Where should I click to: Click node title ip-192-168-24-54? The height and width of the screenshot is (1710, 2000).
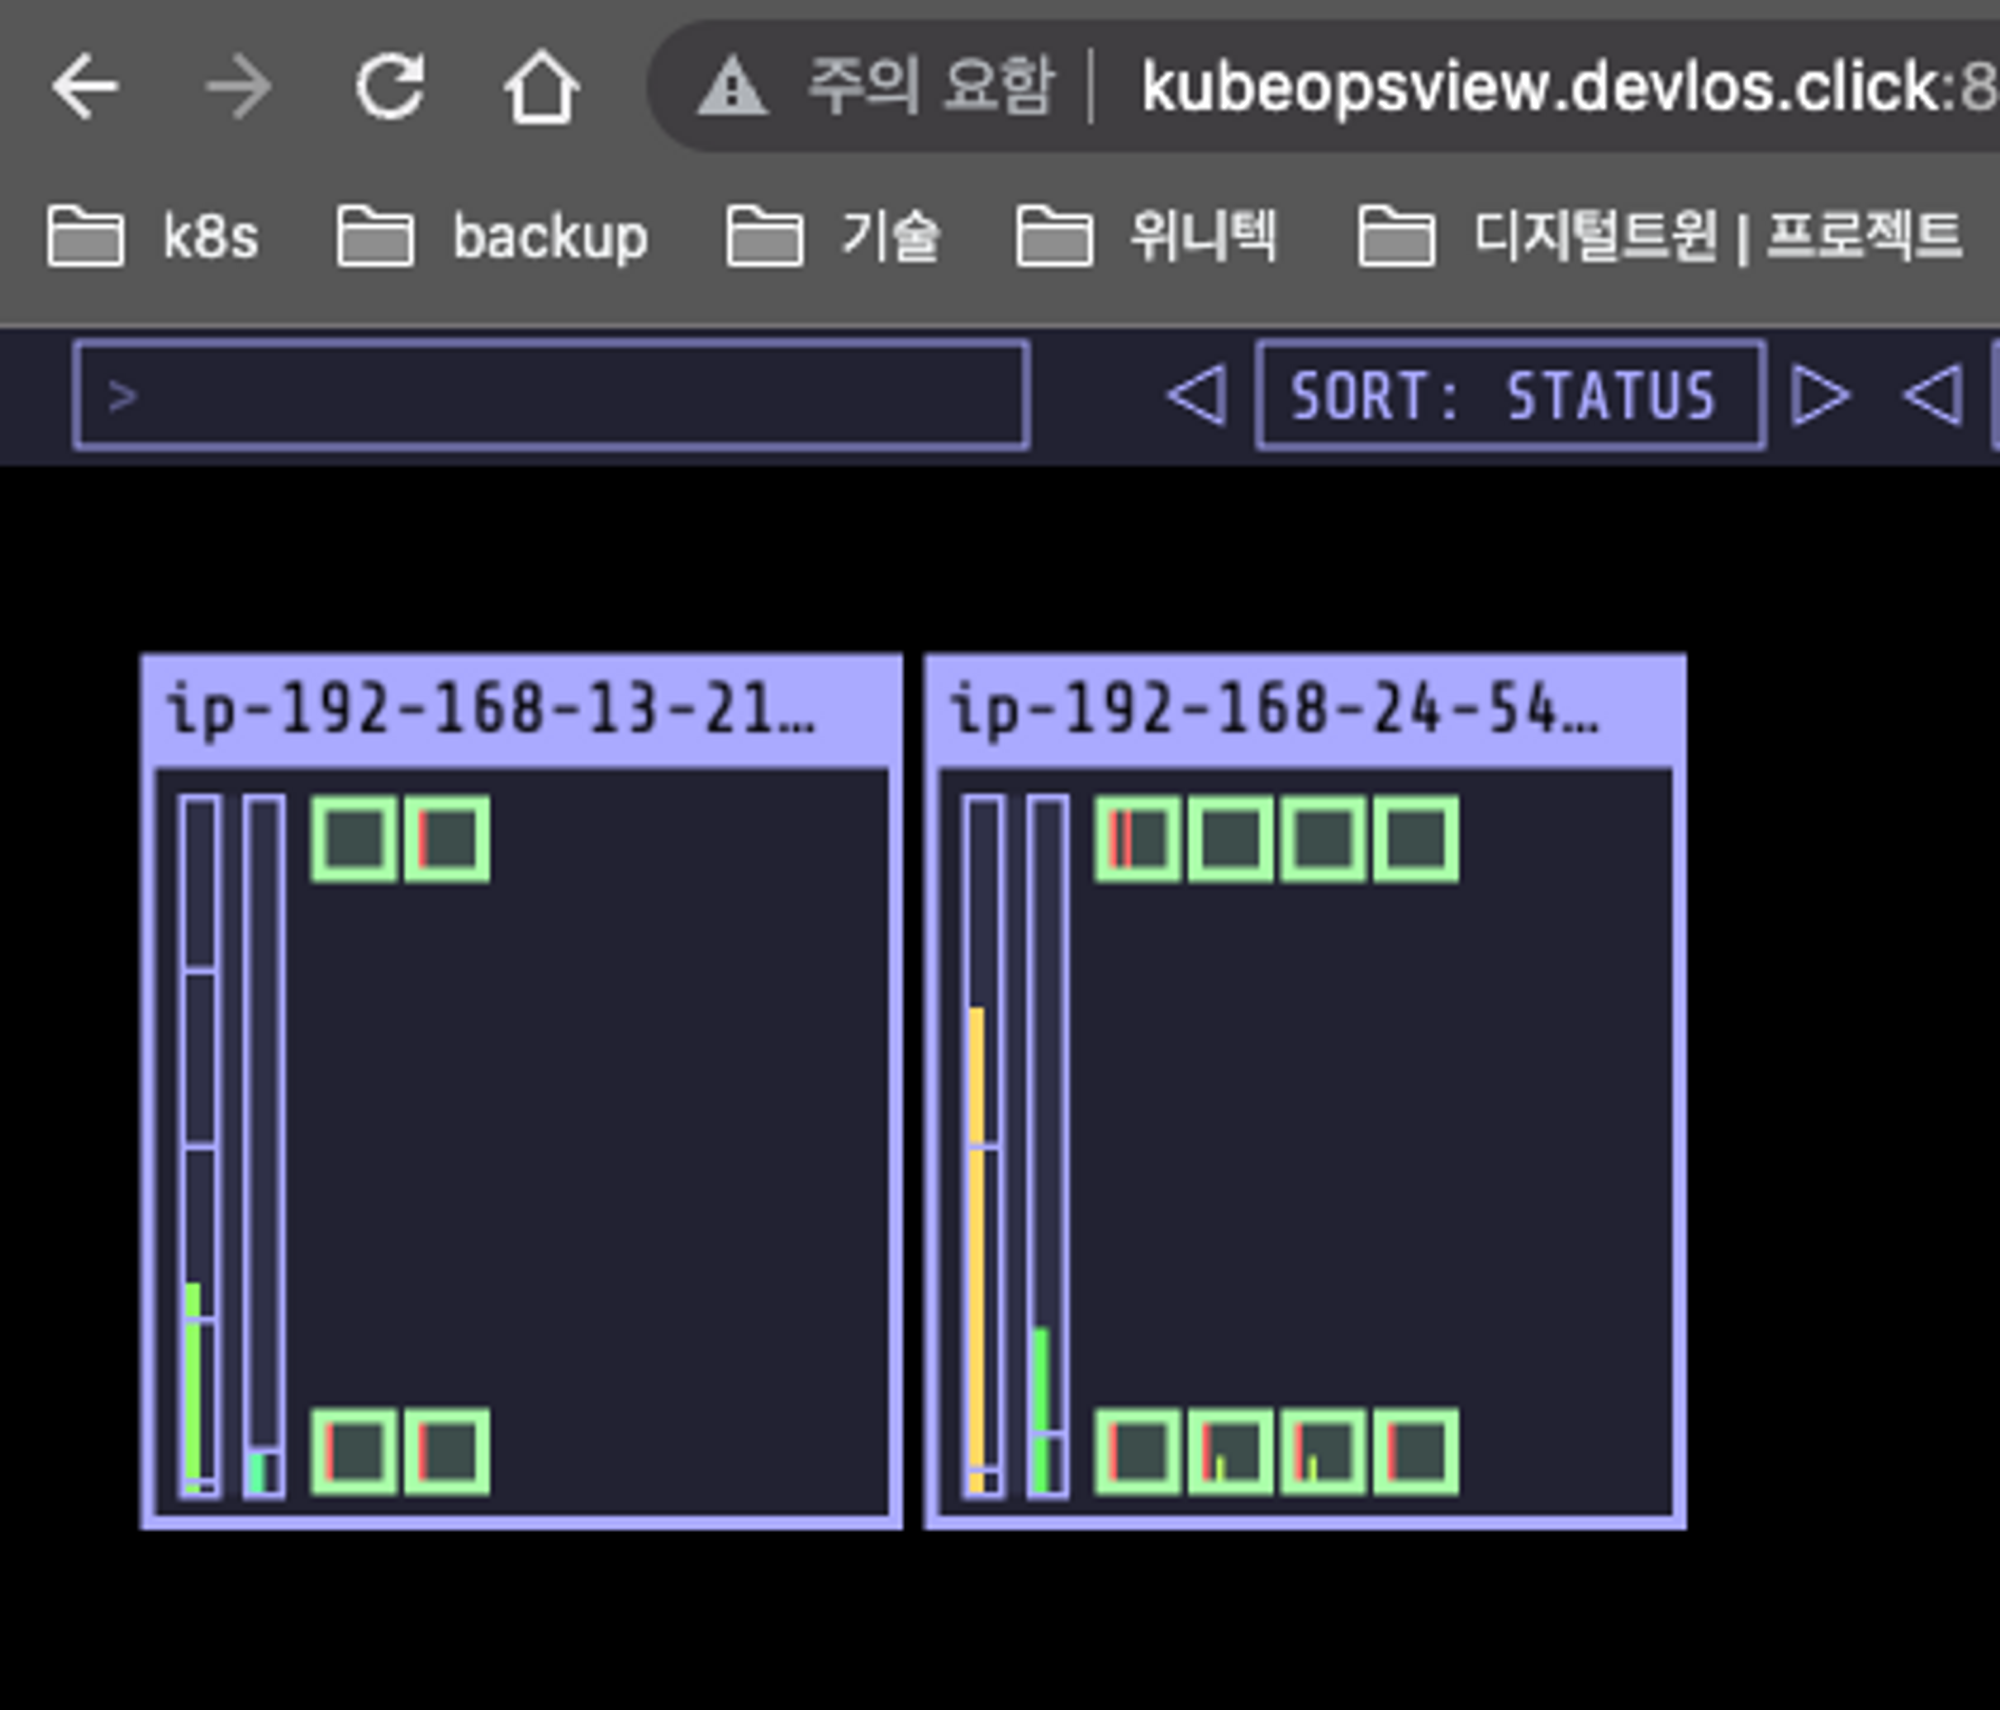(x=1275, y=710)
